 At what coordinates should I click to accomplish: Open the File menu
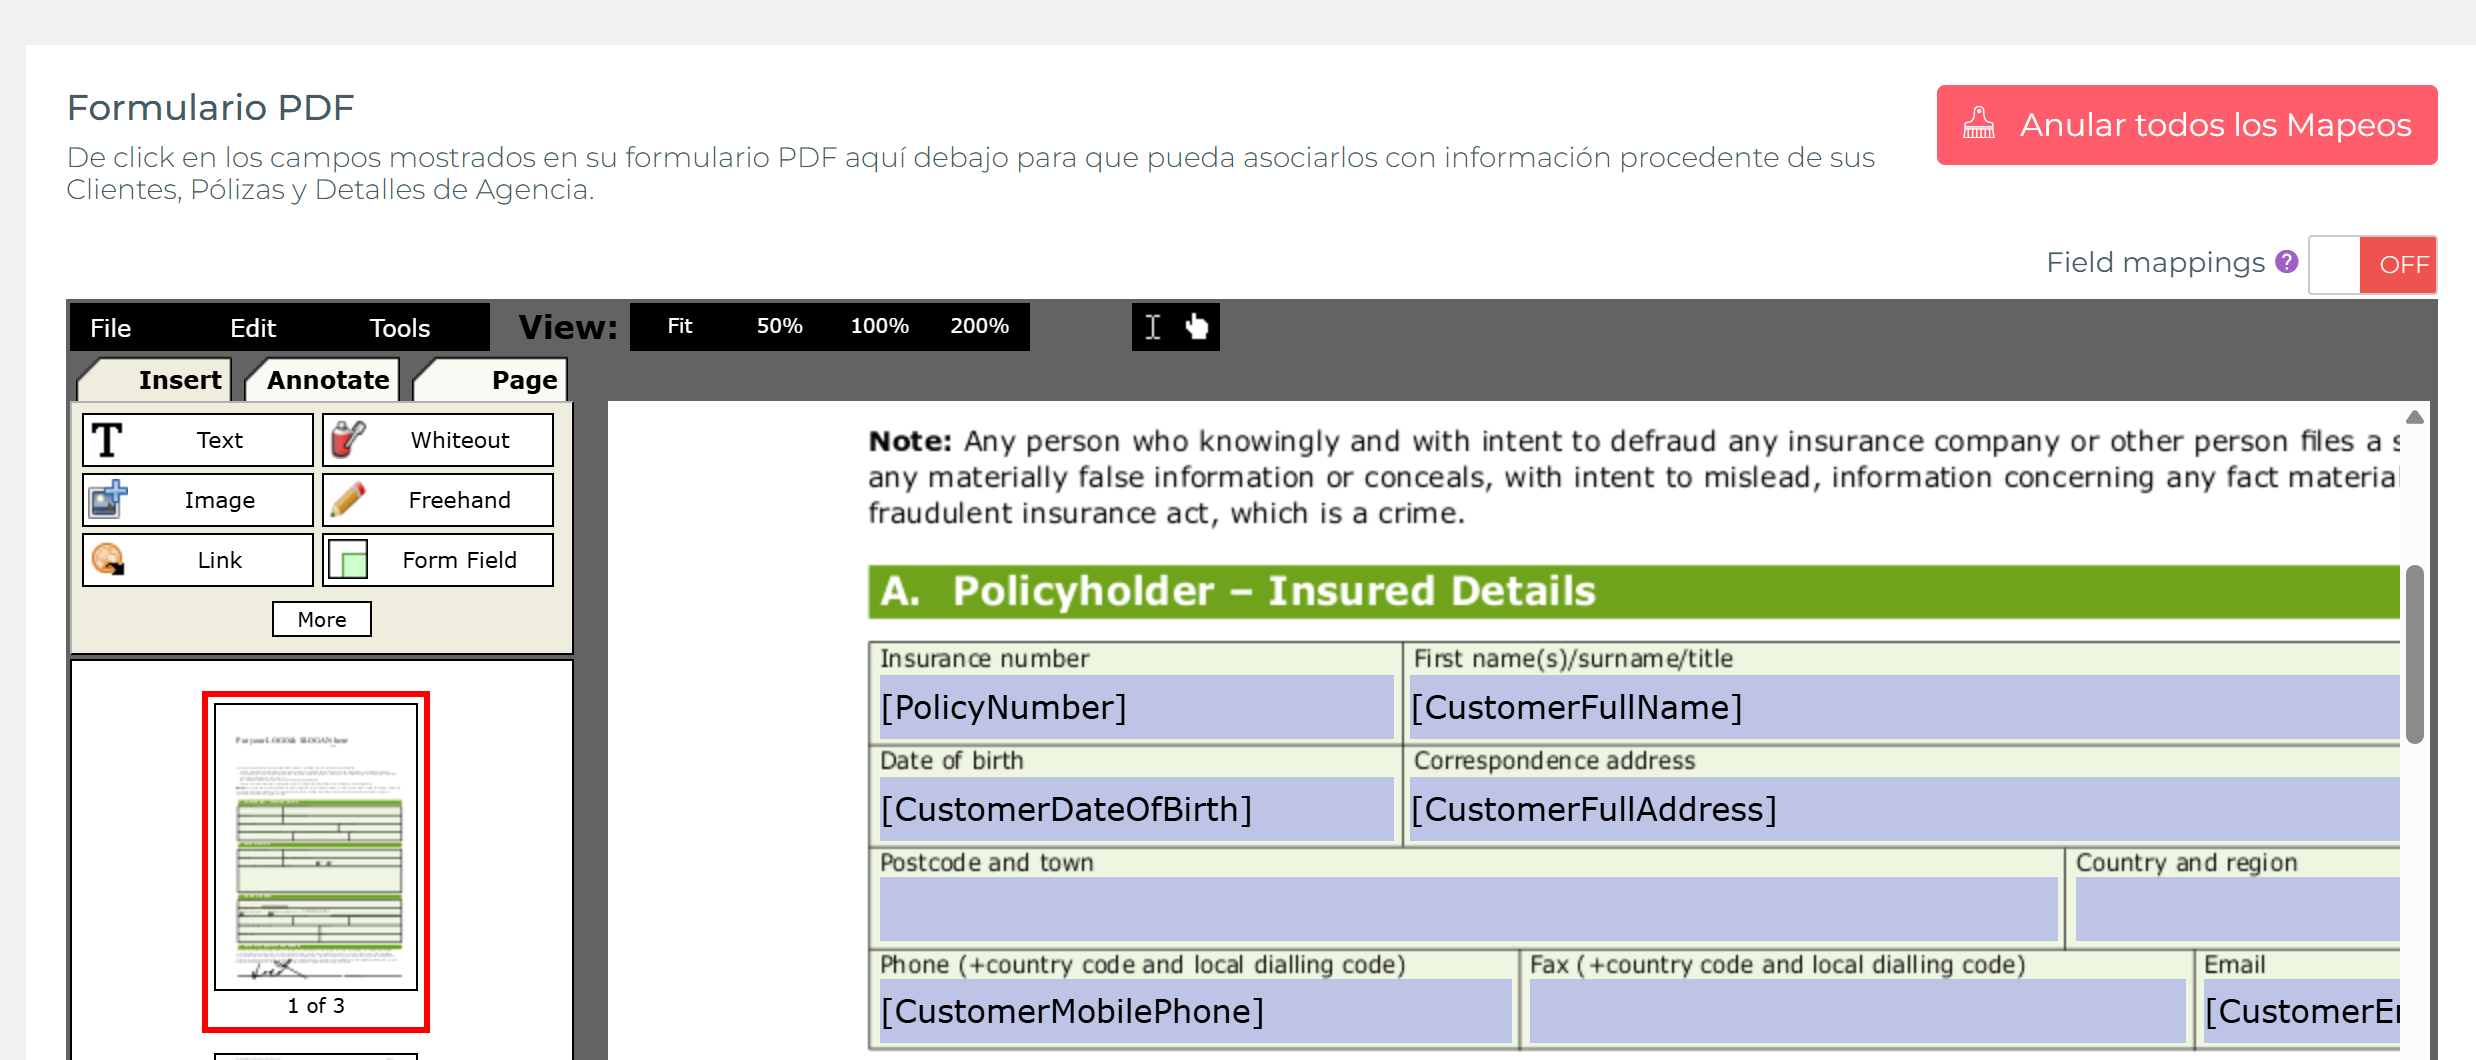pos(110,327)
